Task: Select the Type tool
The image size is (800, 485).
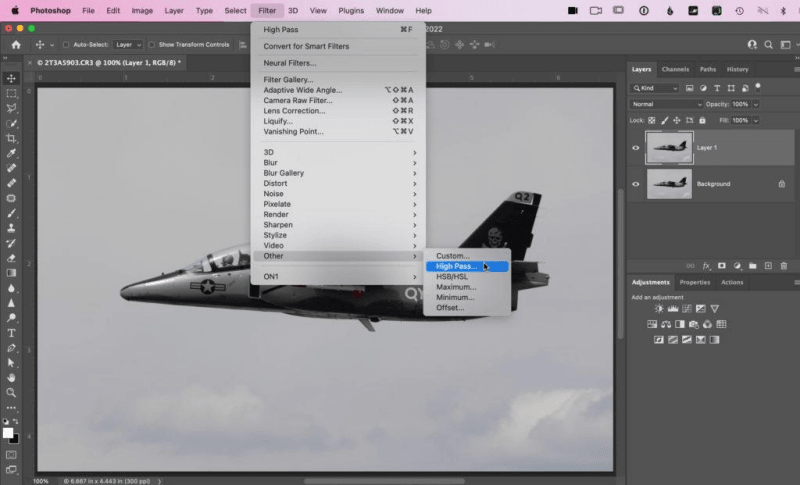Action: click(11, 333)
